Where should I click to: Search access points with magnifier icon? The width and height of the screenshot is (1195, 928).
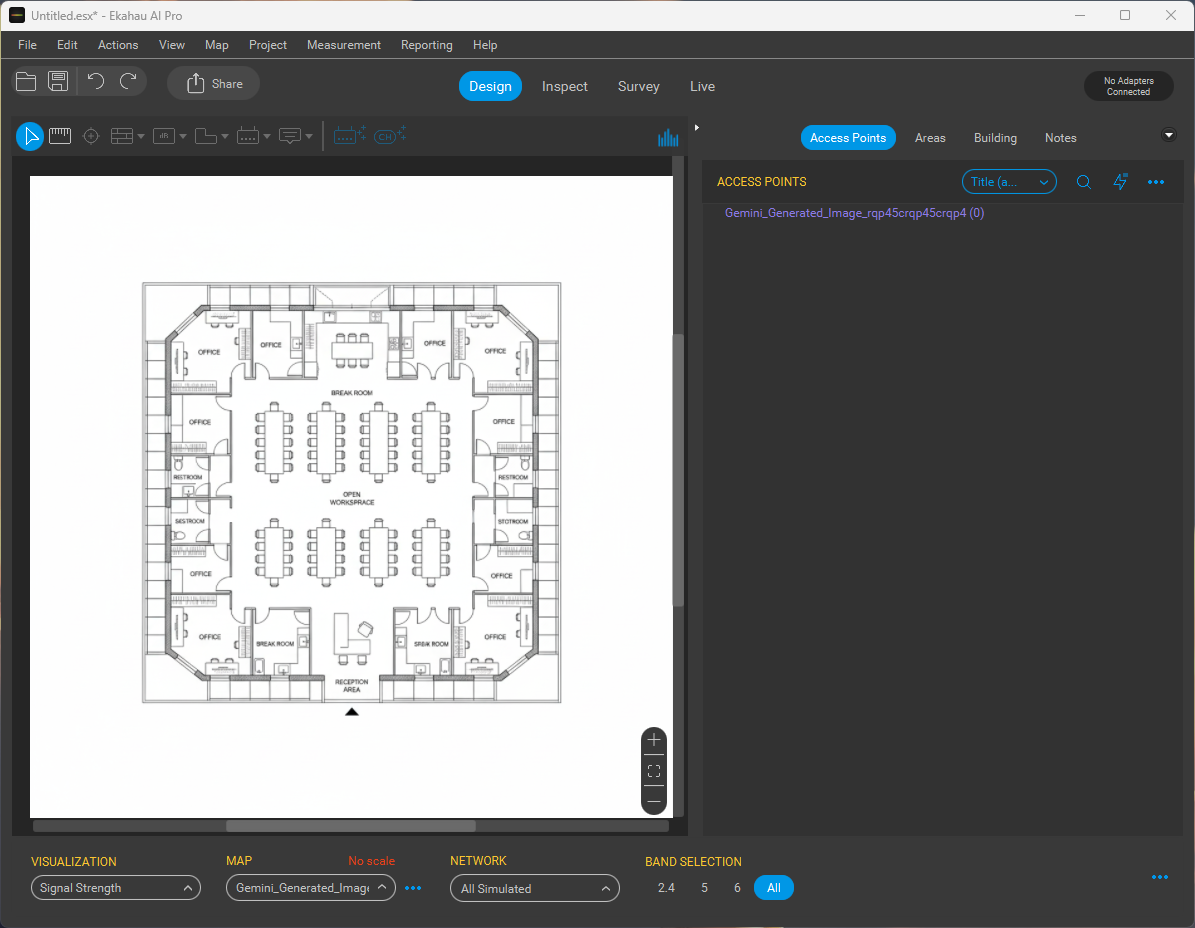(1083, 182)
